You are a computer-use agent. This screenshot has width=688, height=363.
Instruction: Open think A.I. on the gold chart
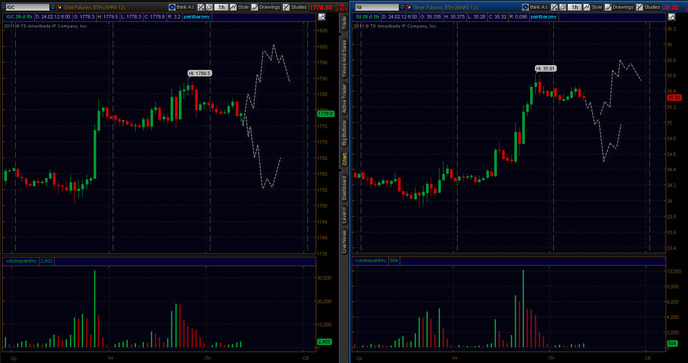click(182, 7)
